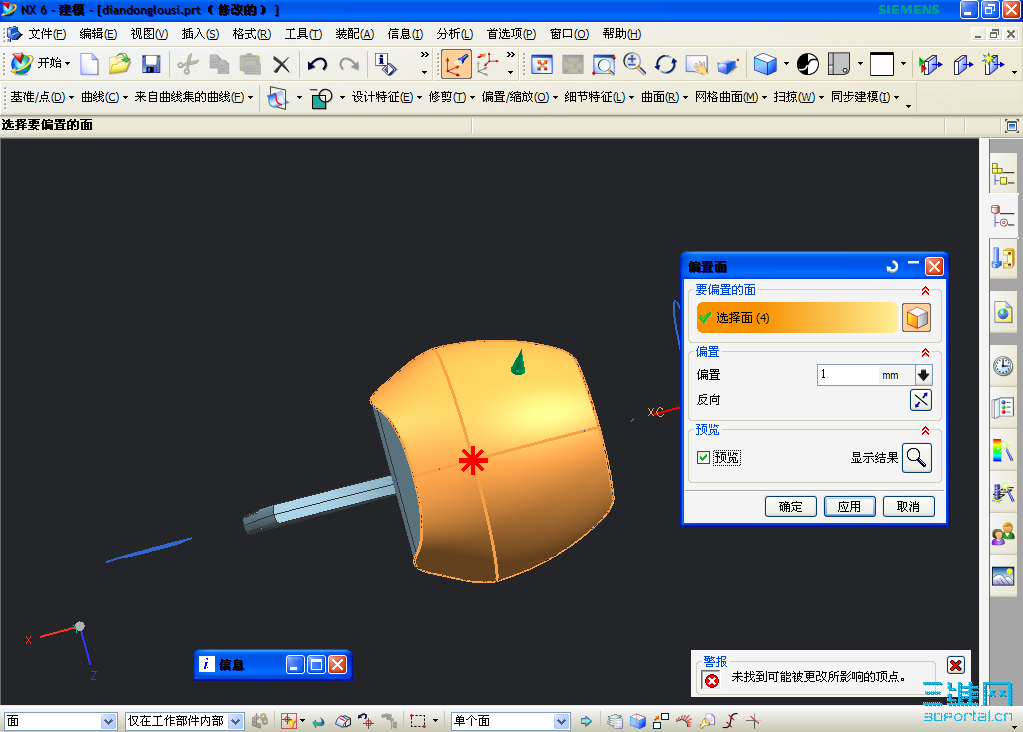
Task: Reset the 偏置面 dialog with the refresh icon
Action: pyautogui.click(x=893, y=266)
